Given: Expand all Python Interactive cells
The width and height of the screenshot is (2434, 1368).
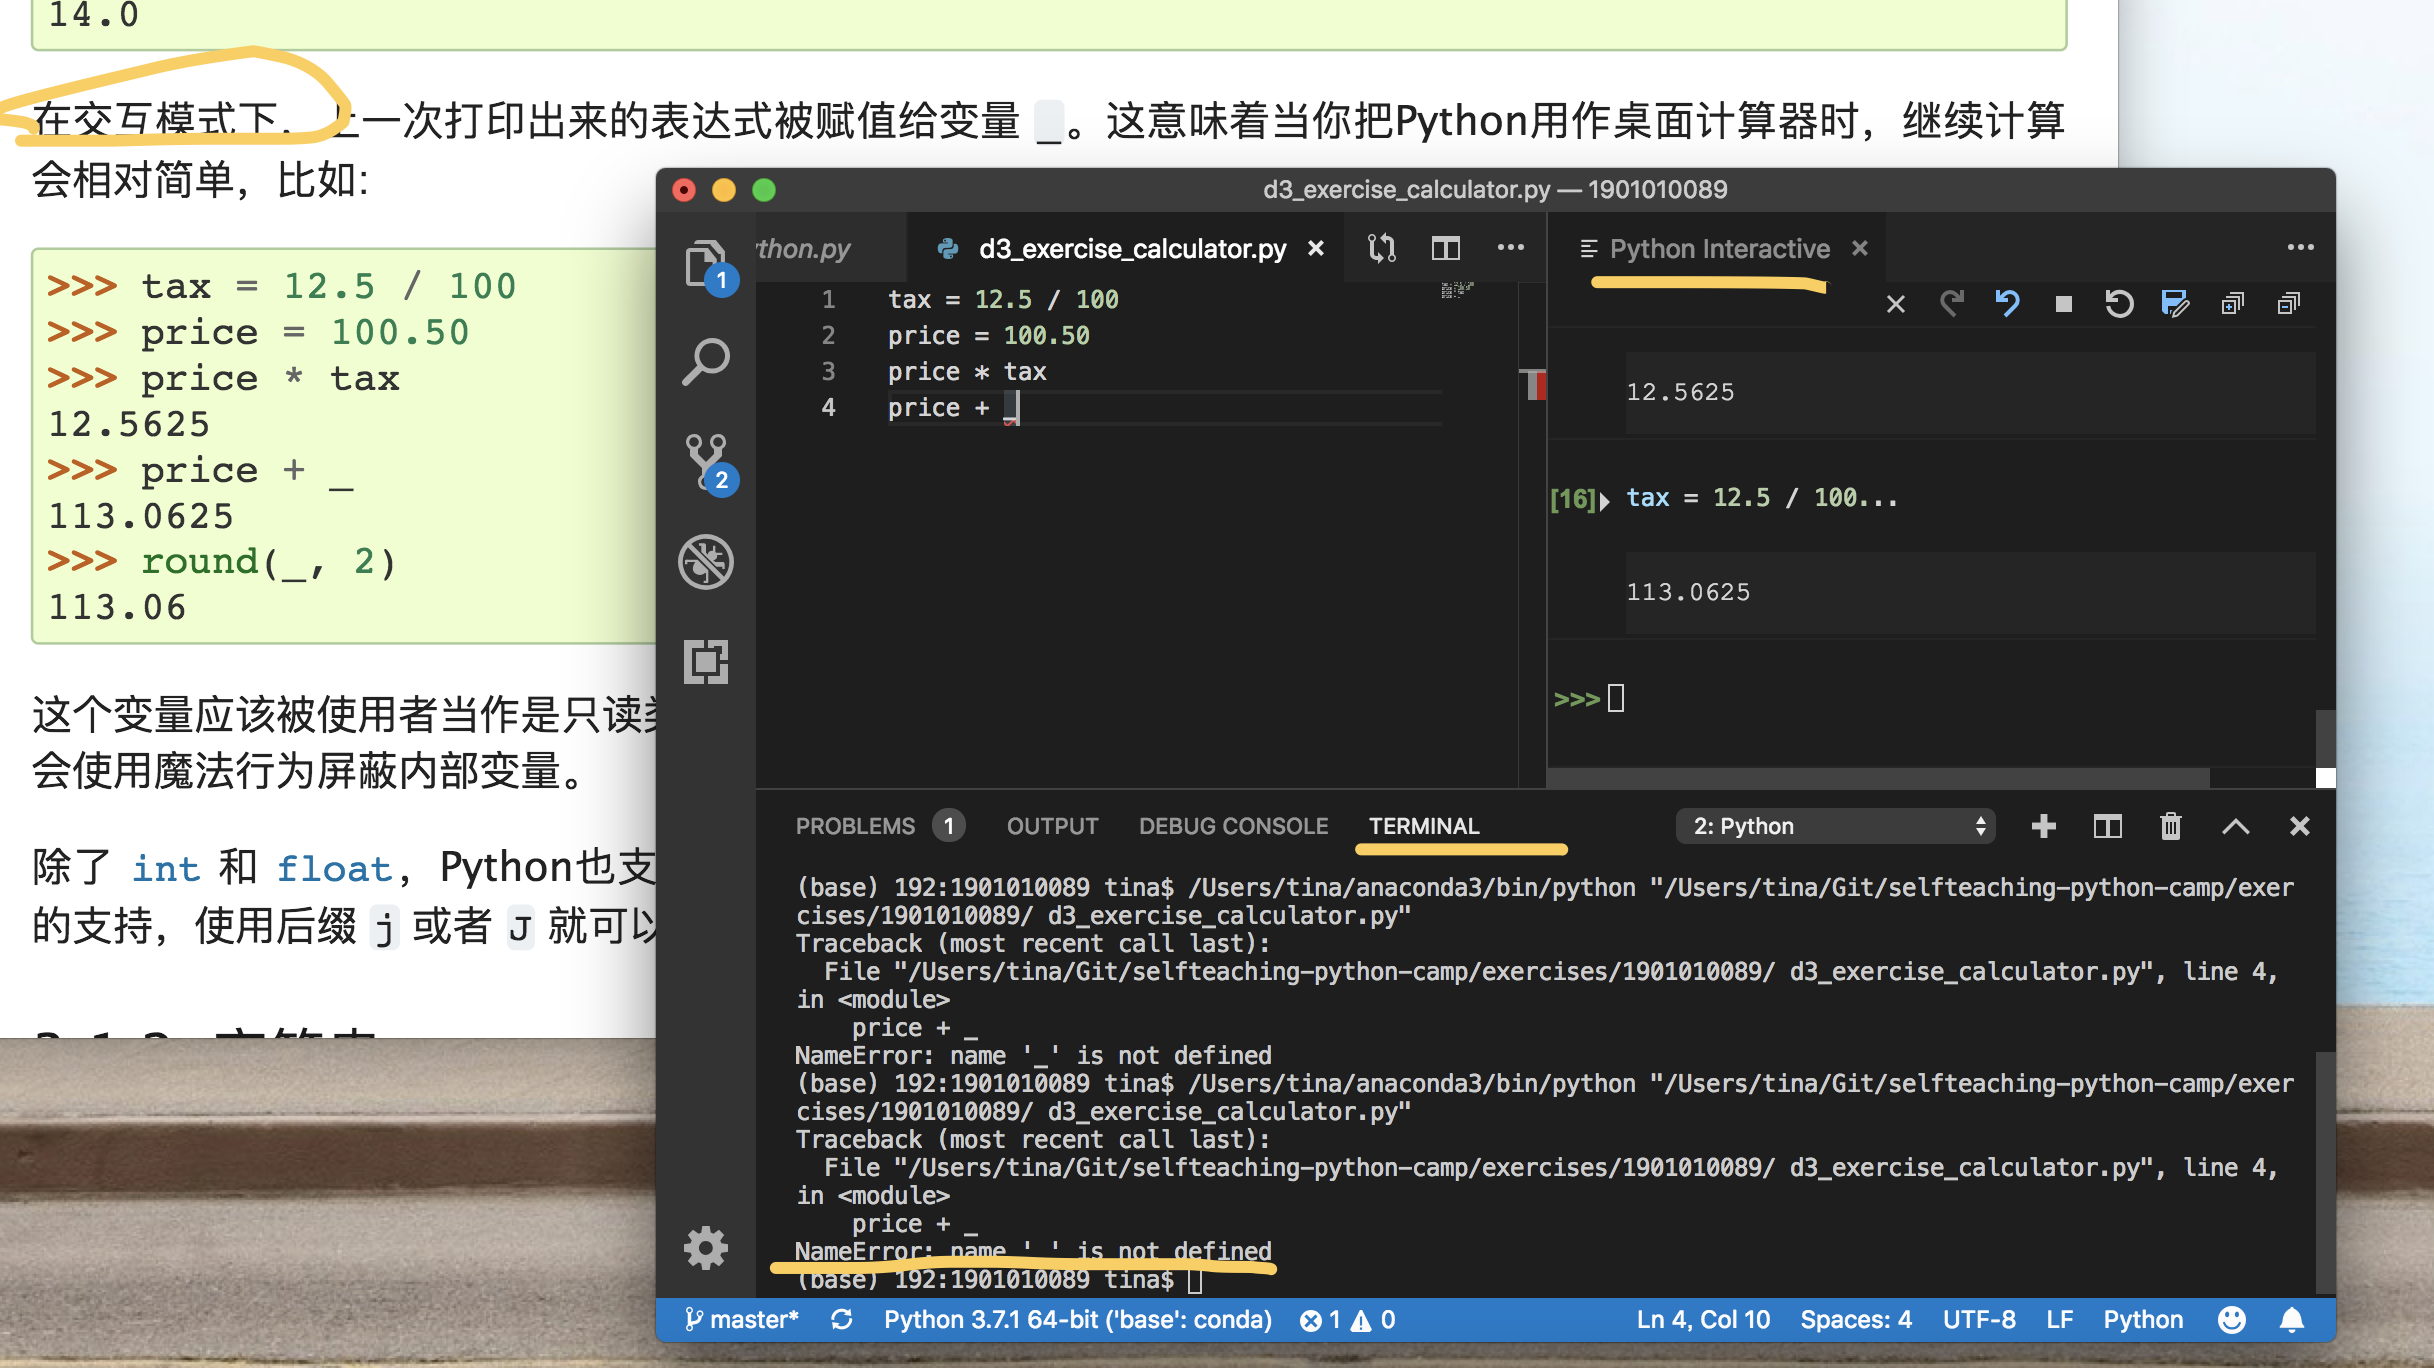Looking at the screenshot, I should (x=2232, y=303).
